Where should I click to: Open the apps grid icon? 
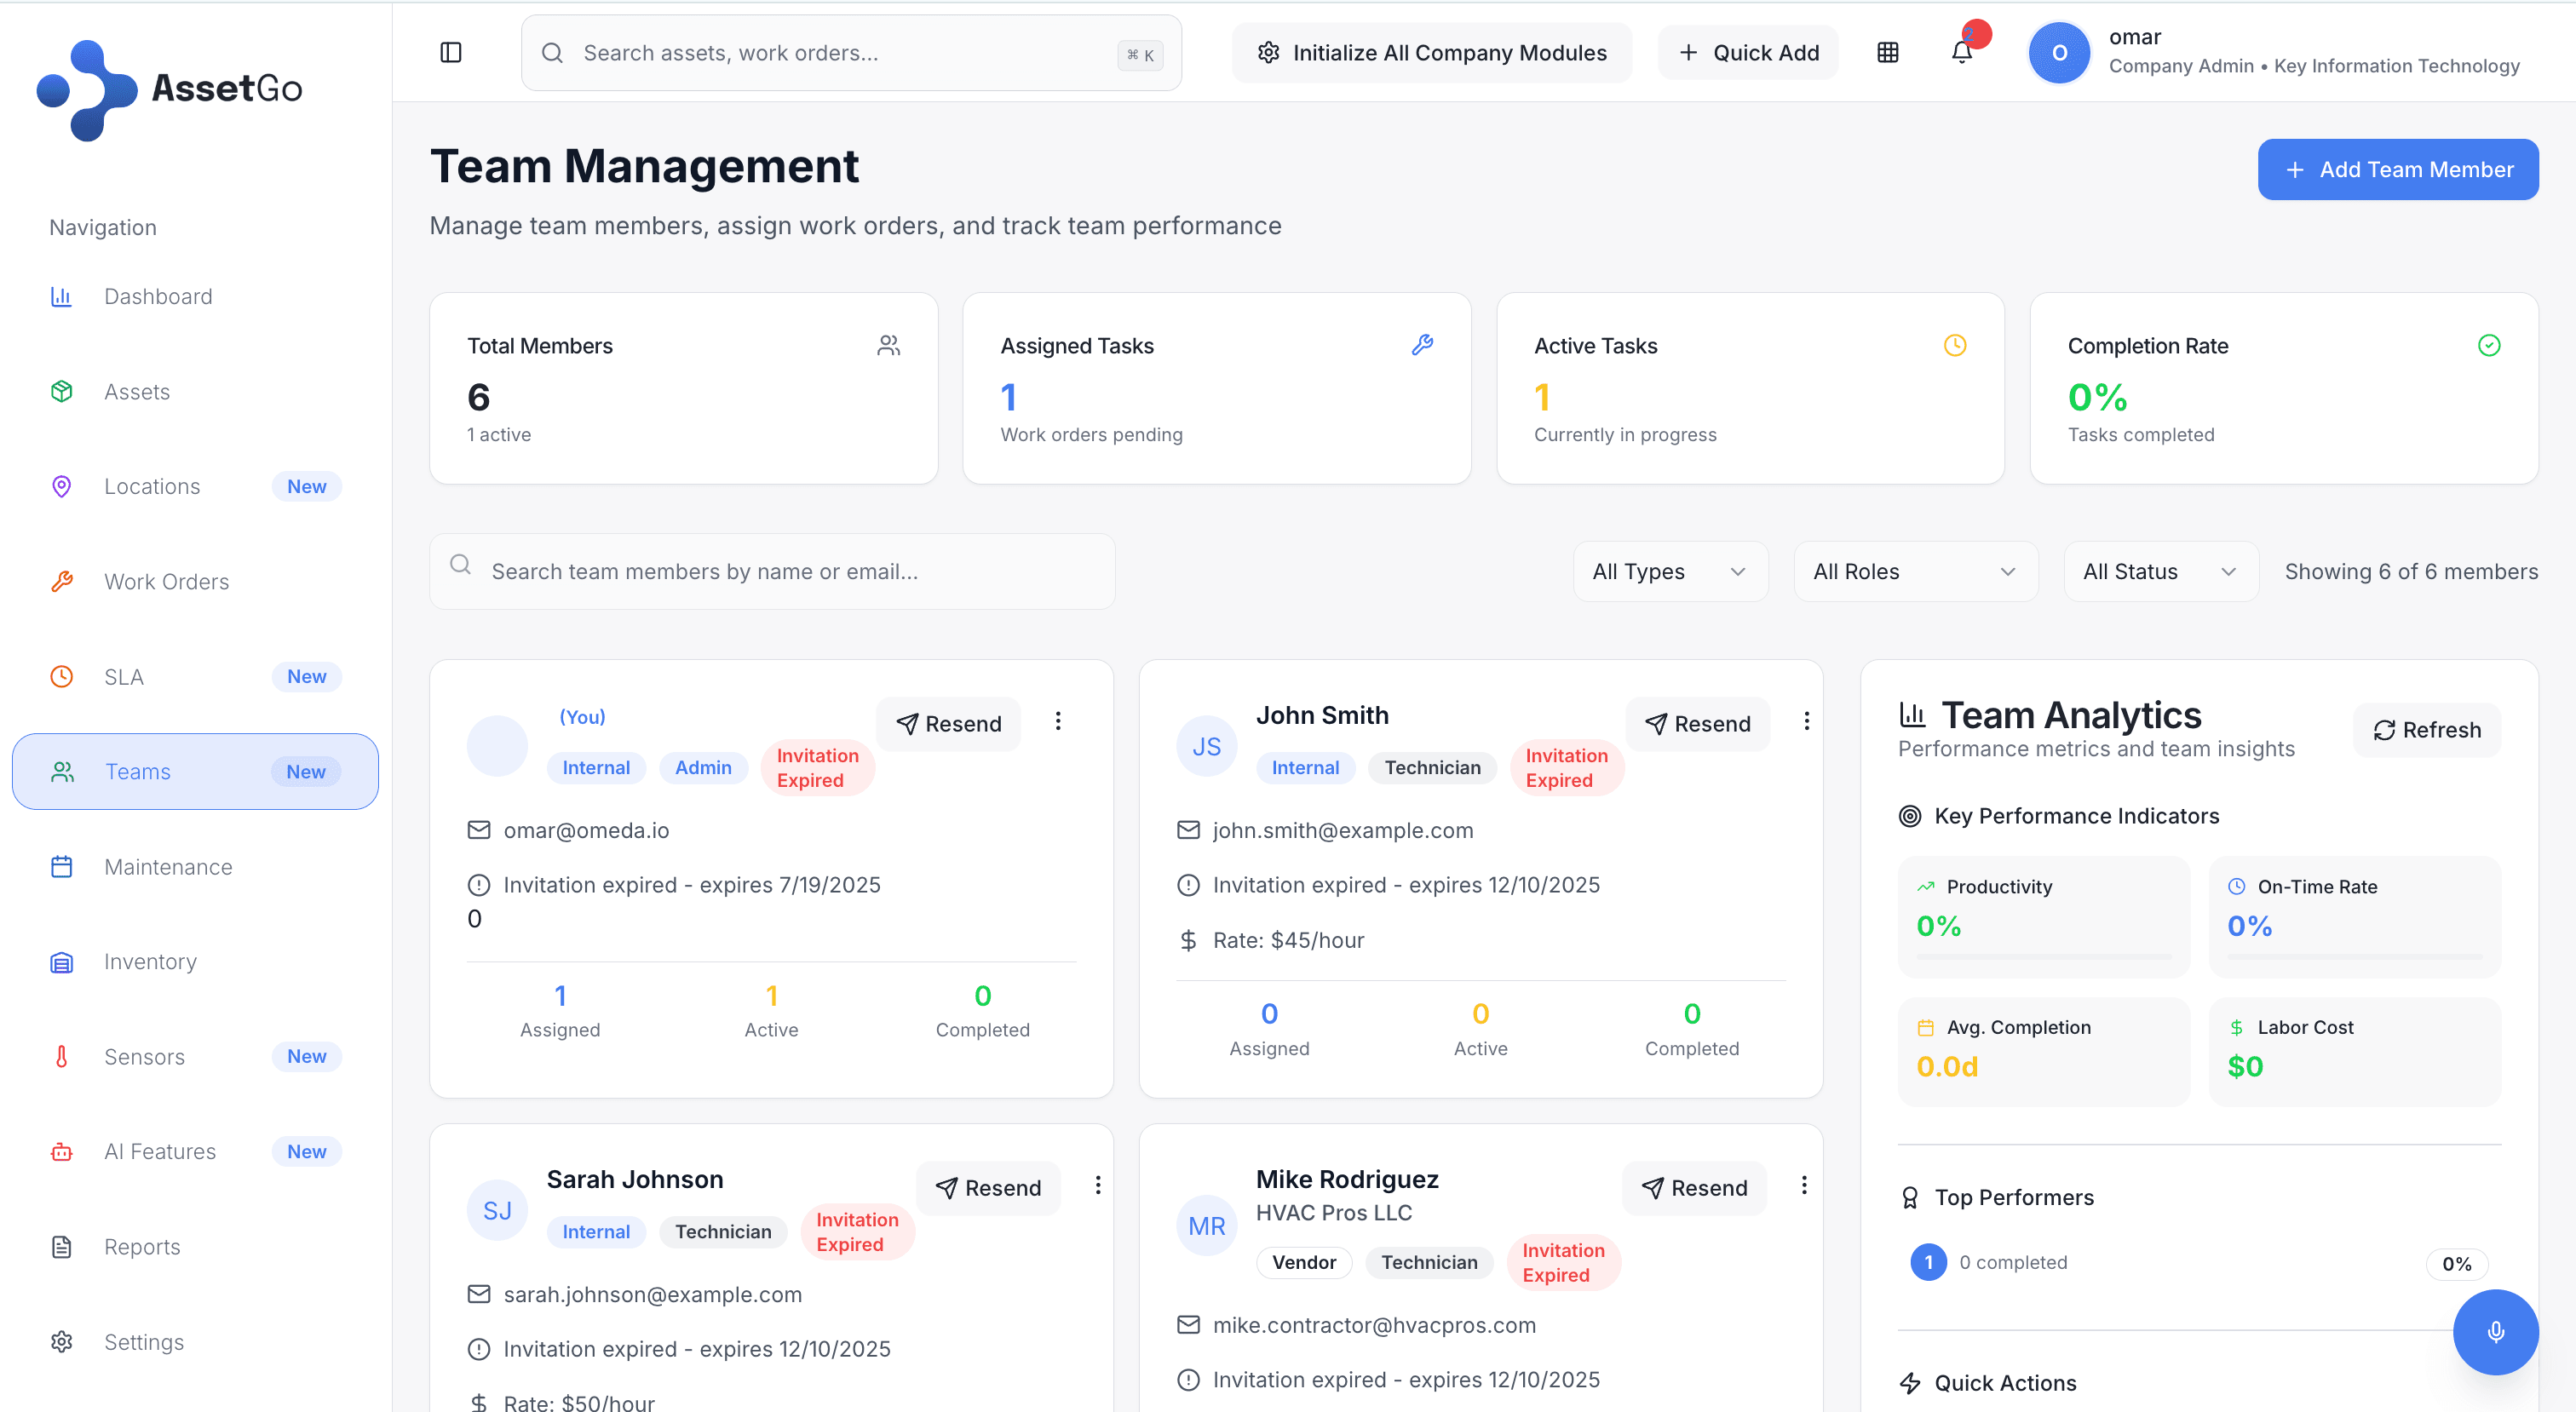(1887, 52)
